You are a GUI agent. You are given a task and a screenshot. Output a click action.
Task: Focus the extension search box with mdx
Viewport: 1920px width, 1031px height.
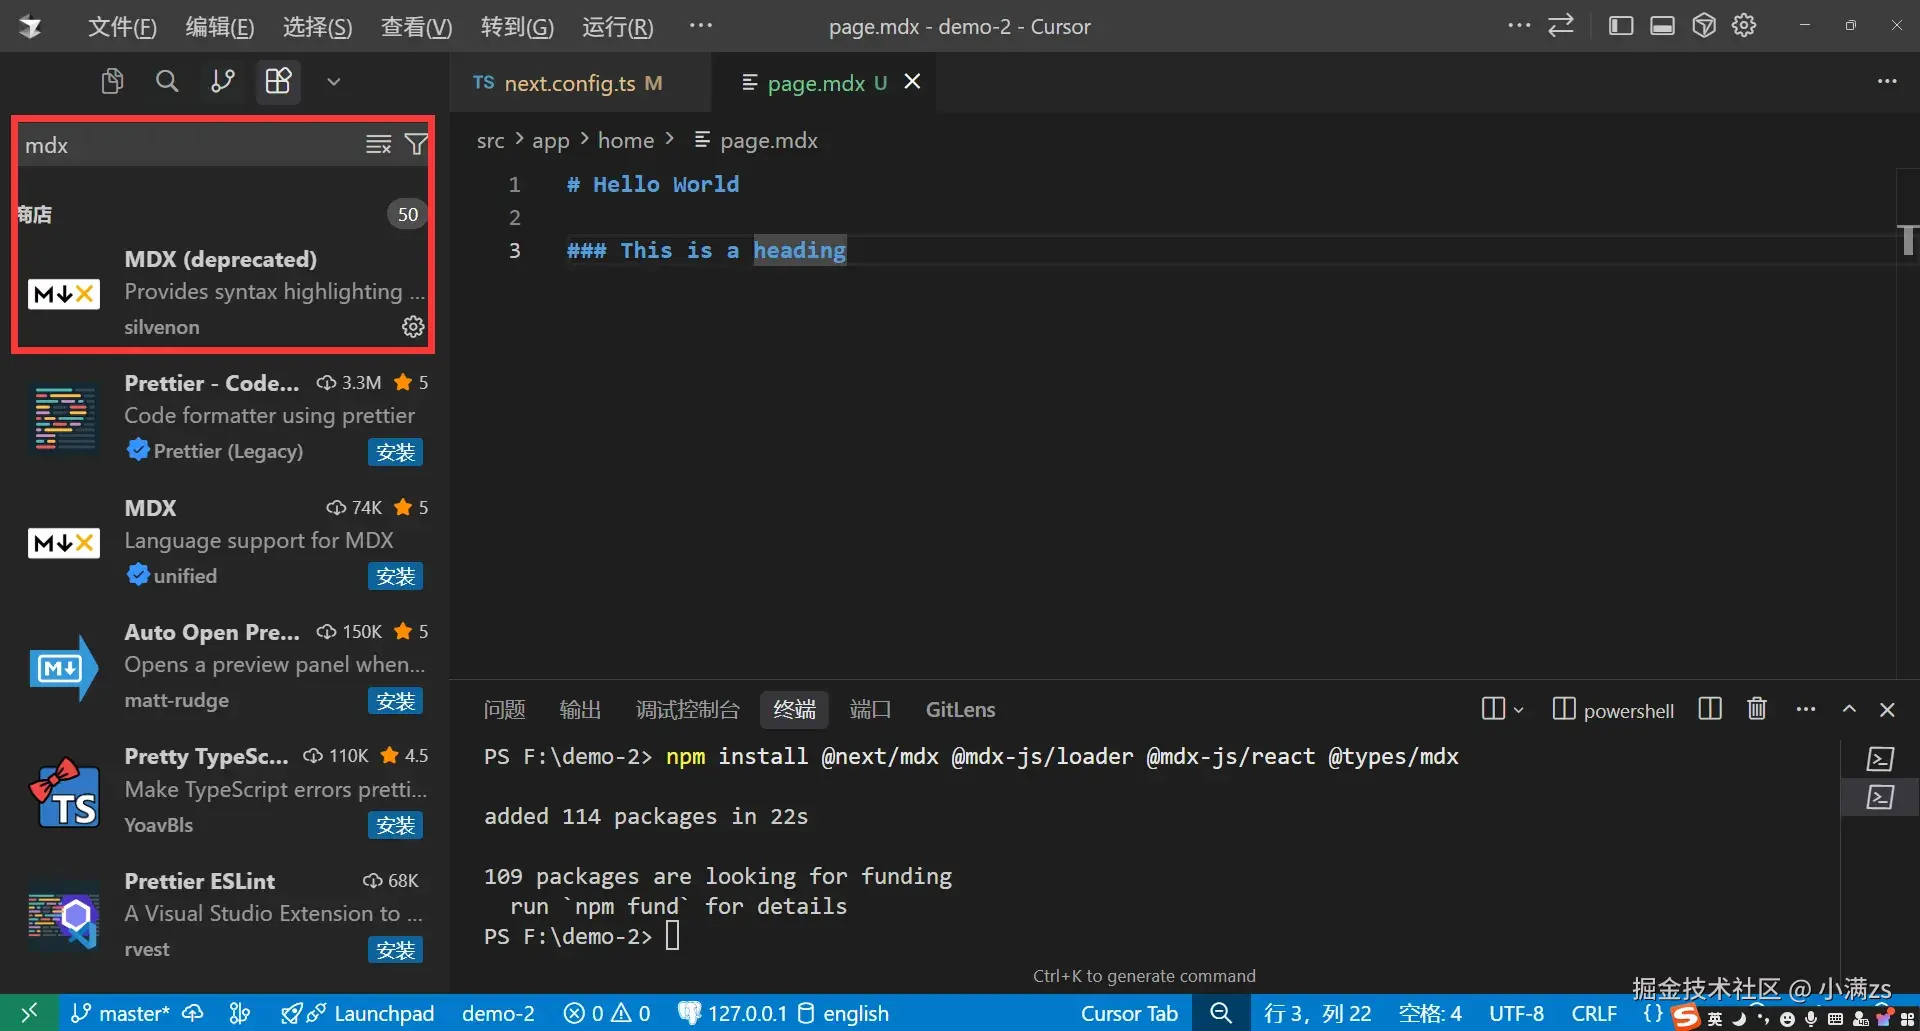coord(190,145)
